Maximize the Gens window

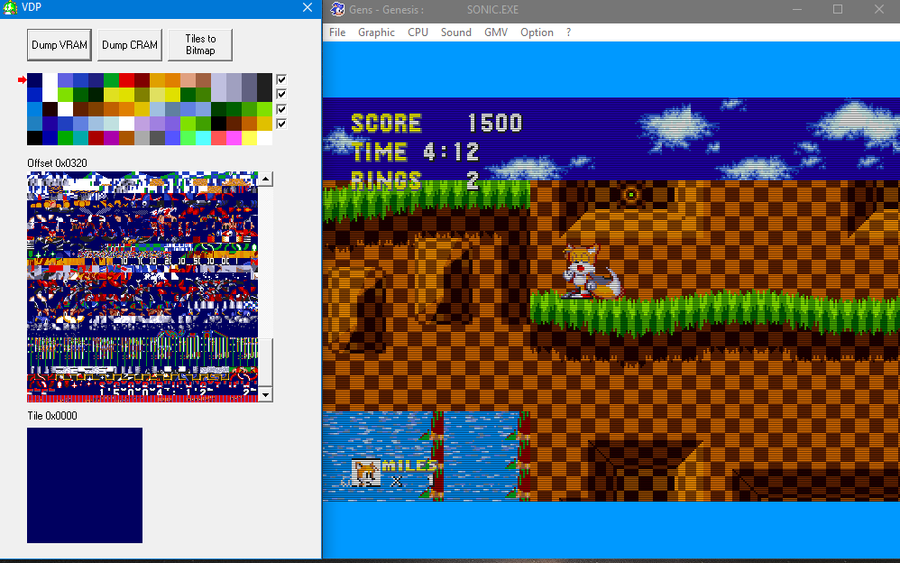click(x=837, y=9)
